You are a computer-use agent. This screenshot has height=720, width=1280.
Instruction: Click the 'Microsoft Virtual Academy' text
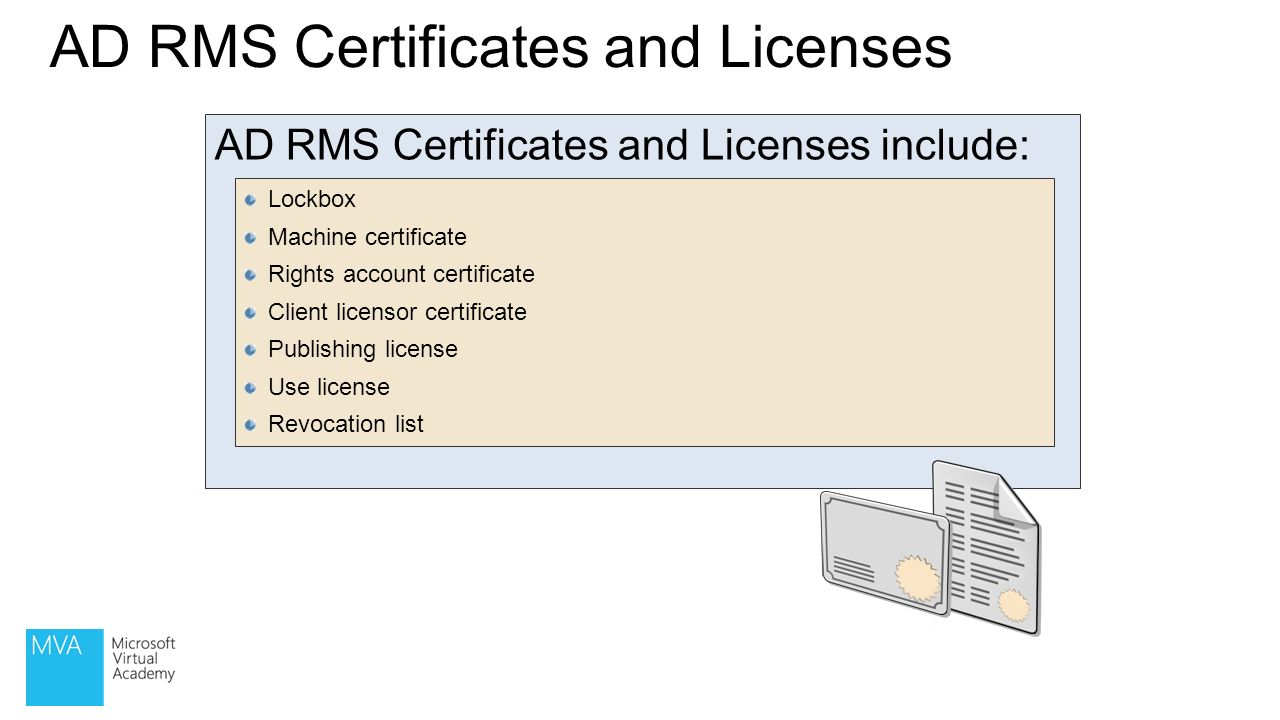[143, 658]
